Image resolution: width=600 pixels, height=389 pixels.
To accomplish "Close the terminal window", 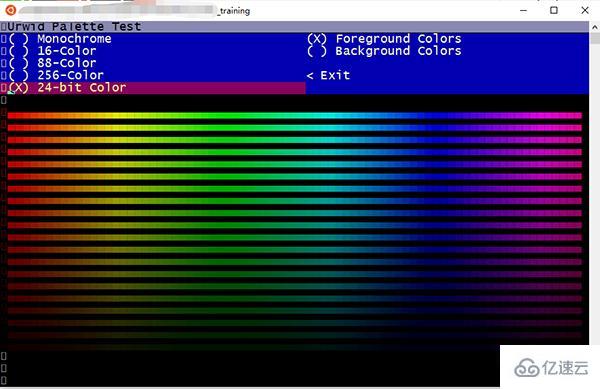I will [x=585, y=10].
